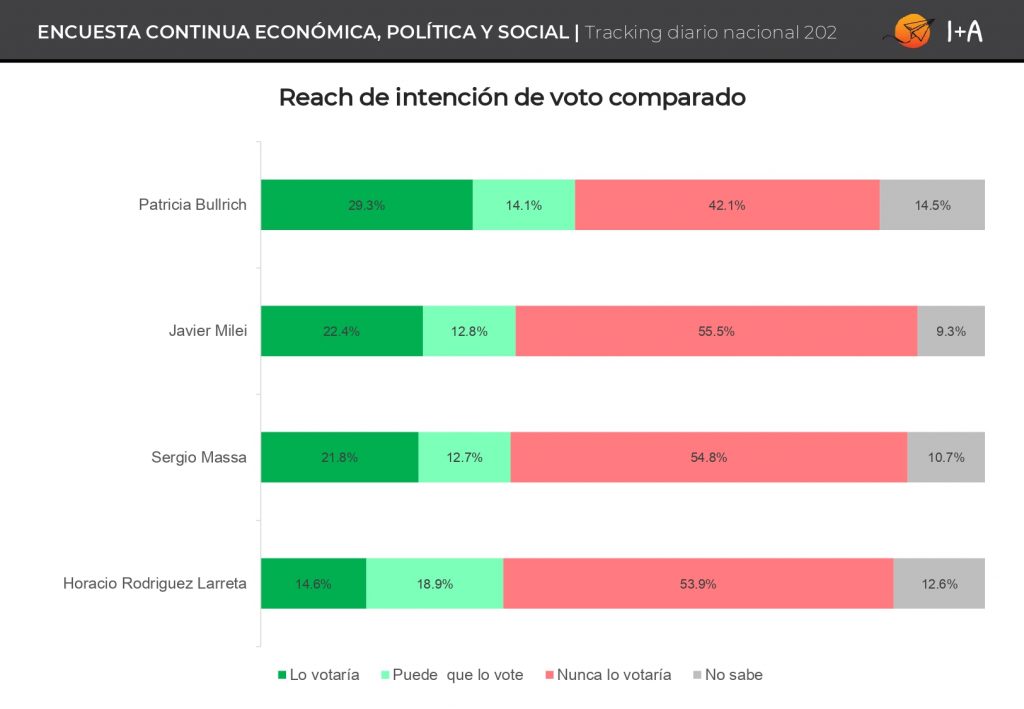Click the gray 'No sabe' legend swatch
Viewport: 1024px width, 709px height.
697,675
